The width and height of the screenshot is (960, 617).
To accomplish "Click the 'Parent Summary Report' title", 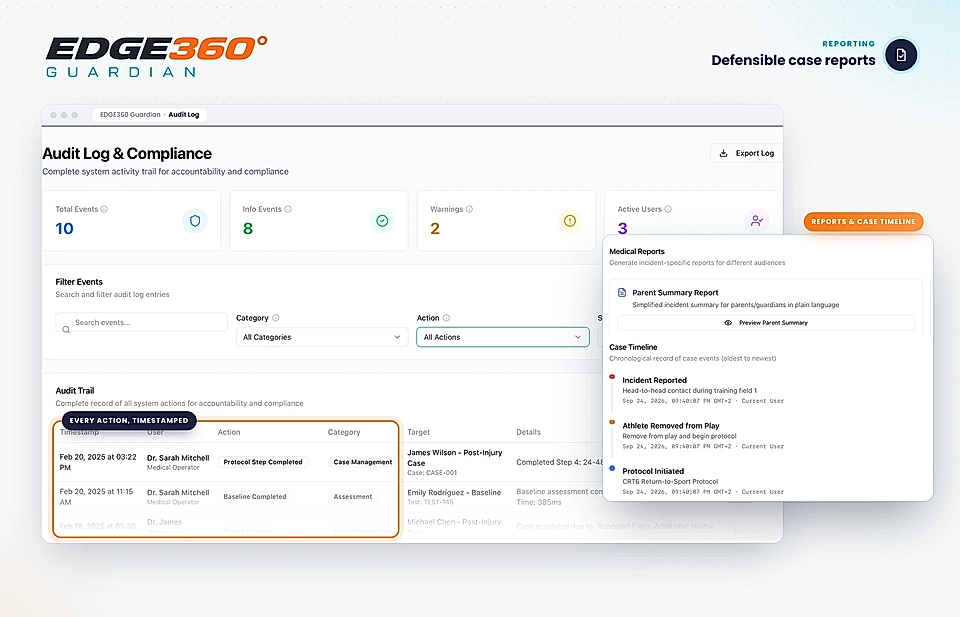I will coord(675,293).
